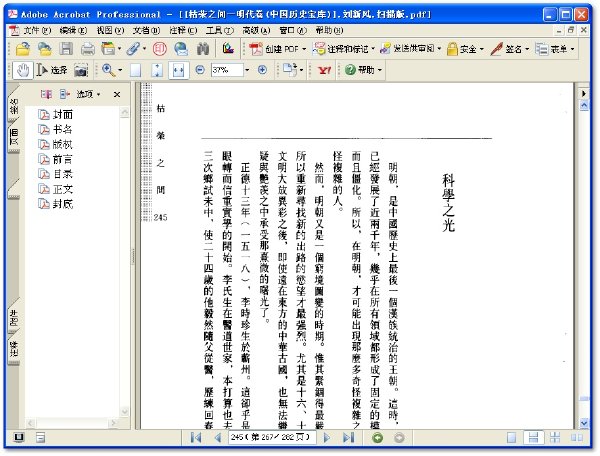Select the Zoom In magnifier tool
The height and width of the screenshot is (456, 600).
[108, 70]
